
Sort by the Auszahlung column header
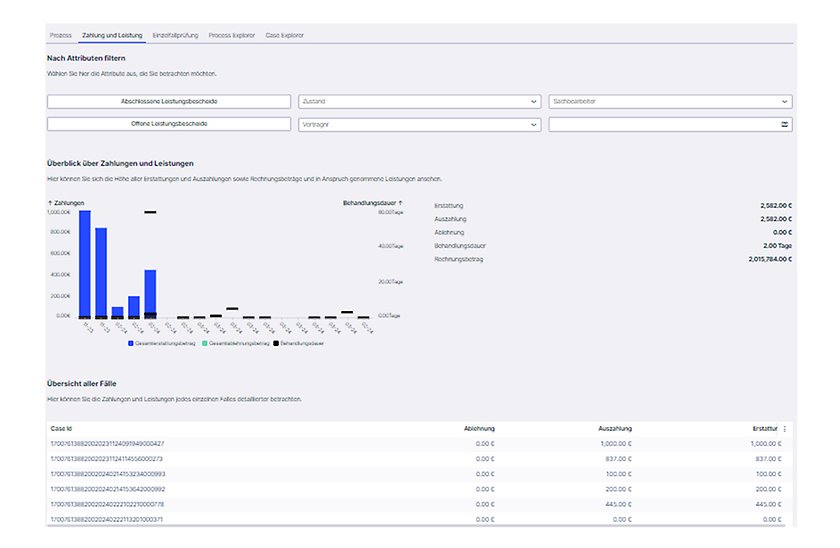[x=615, y=429]
